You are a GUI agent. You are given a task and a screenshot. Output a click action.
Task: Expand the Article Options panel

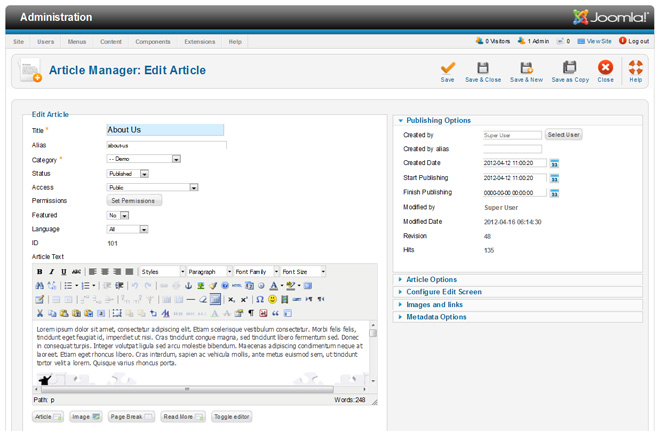[431, 280]
